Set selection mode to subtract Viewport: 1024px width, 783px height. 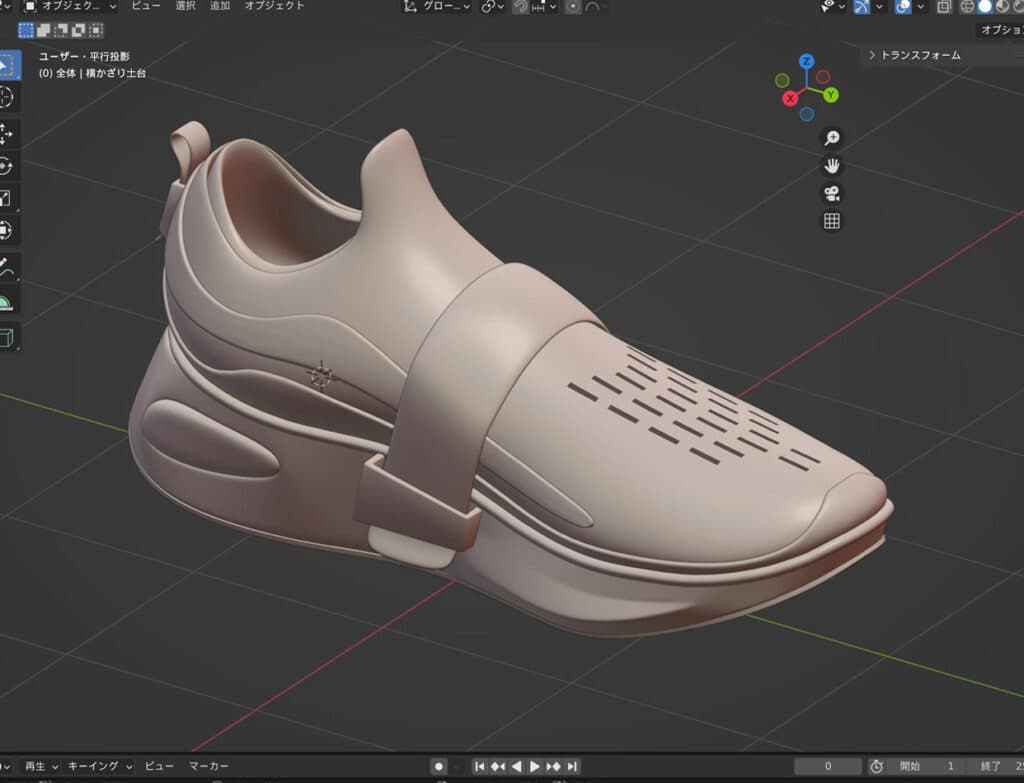pyautogui.click(x=61, y=30)
